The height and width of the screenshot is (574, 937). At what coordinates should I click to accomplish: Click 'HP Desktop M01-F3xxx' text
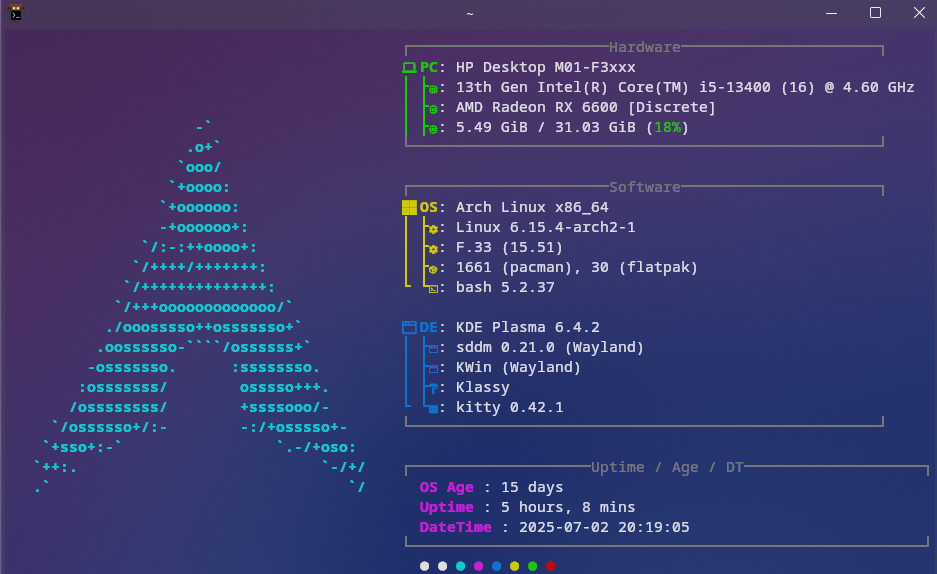(x=546, y=67)
